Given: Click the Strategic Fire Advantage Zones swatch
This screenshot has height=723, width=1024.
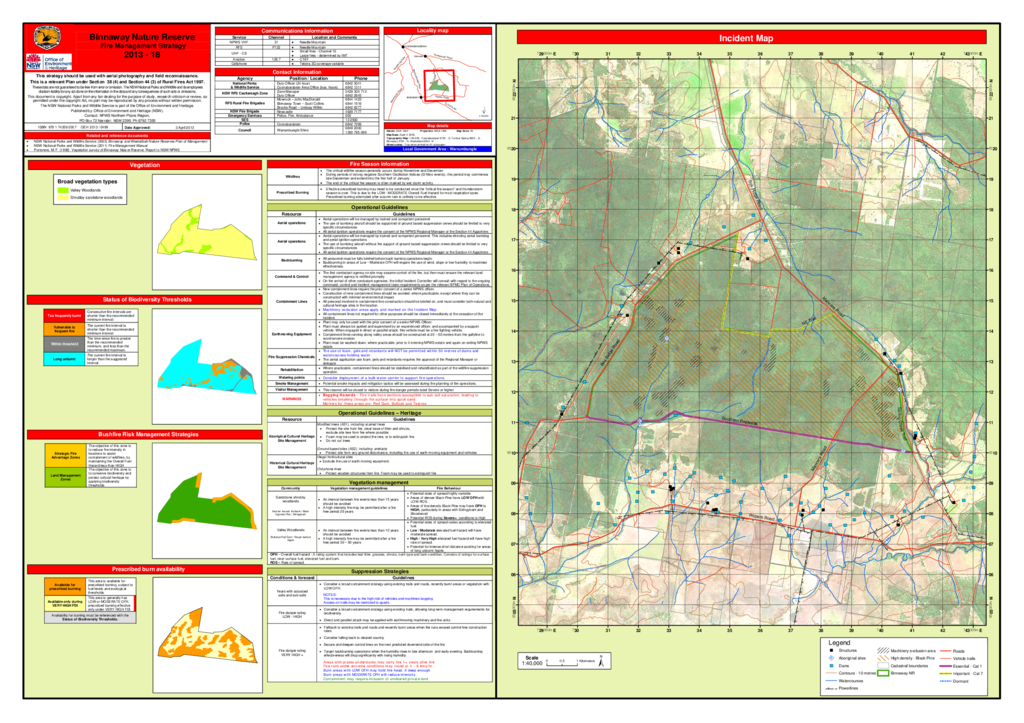Looking at the screenshot, I should [65, 455].
